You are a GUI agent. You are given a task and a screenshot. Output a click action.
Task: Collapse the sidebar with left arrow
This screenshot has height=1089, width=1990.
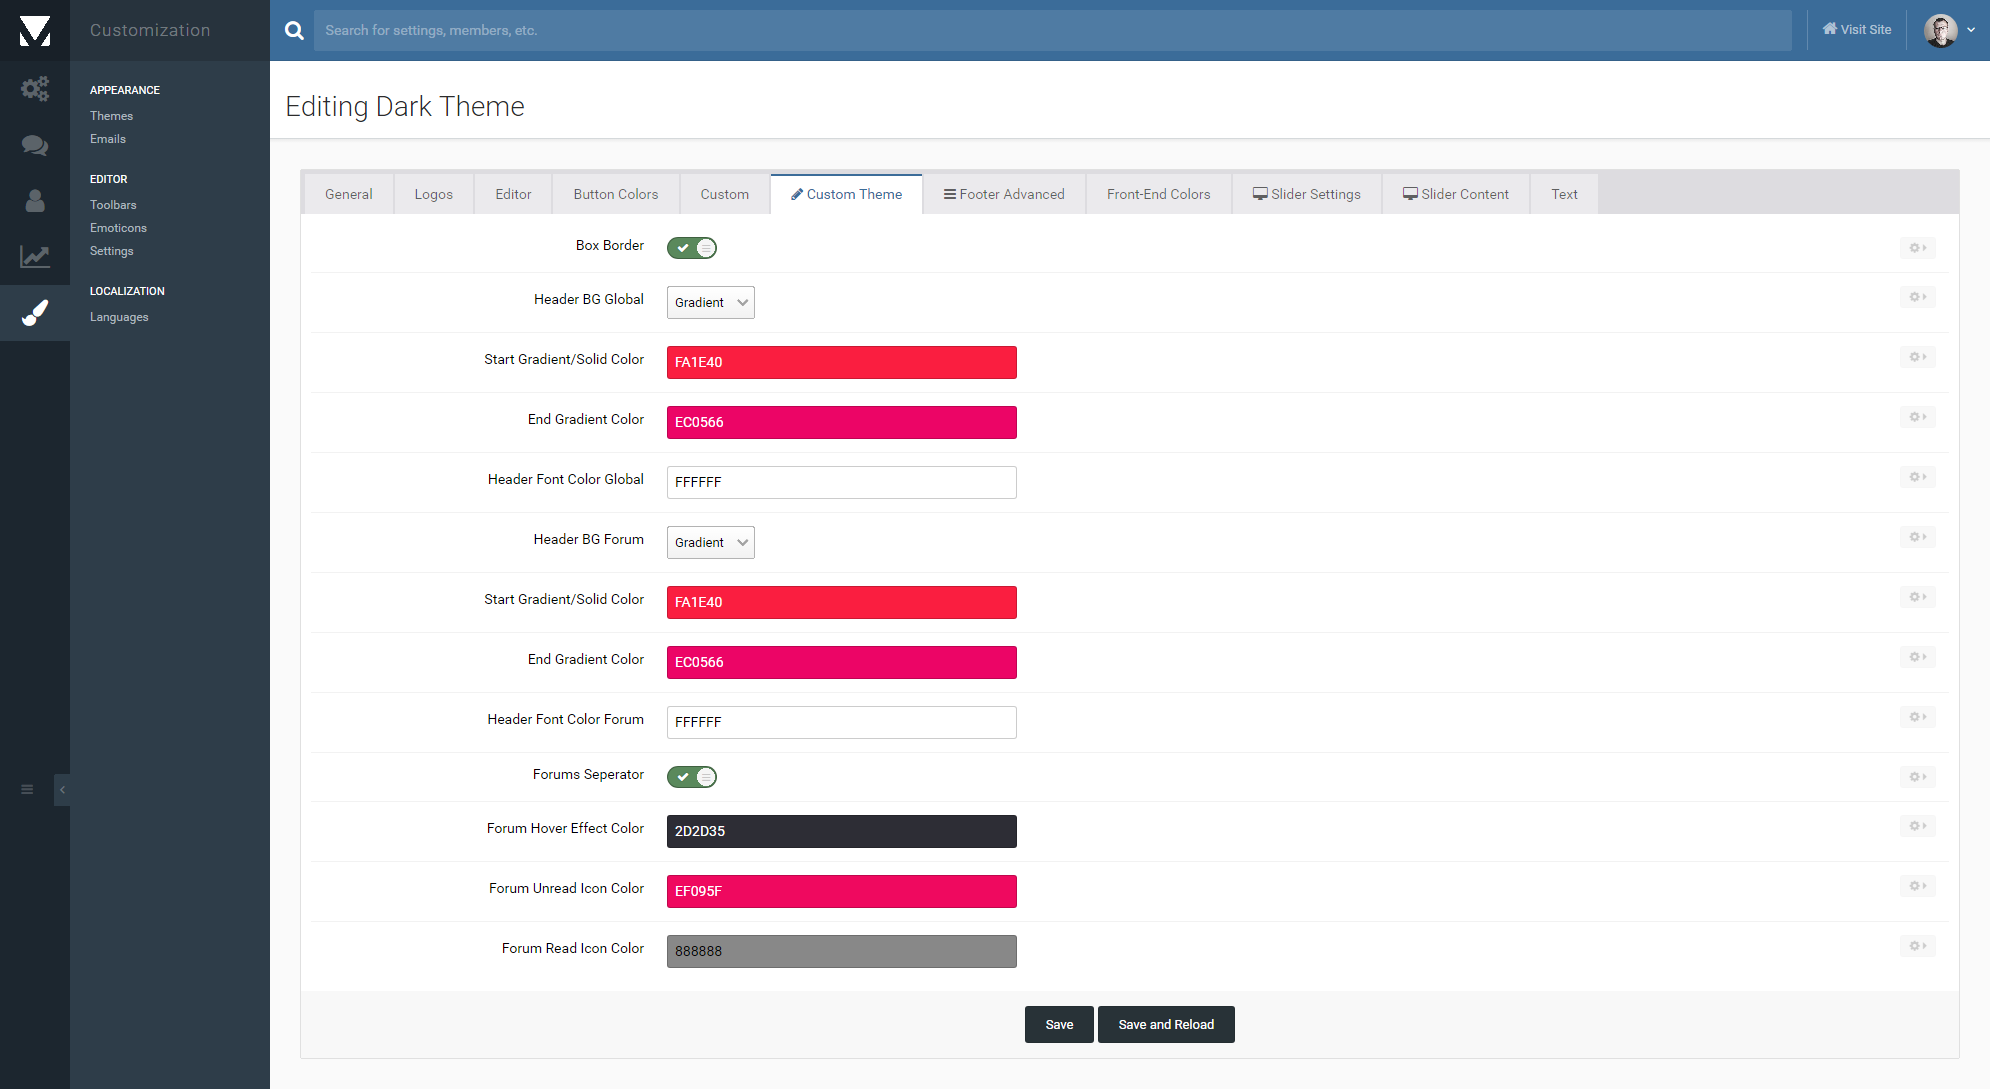62,789
